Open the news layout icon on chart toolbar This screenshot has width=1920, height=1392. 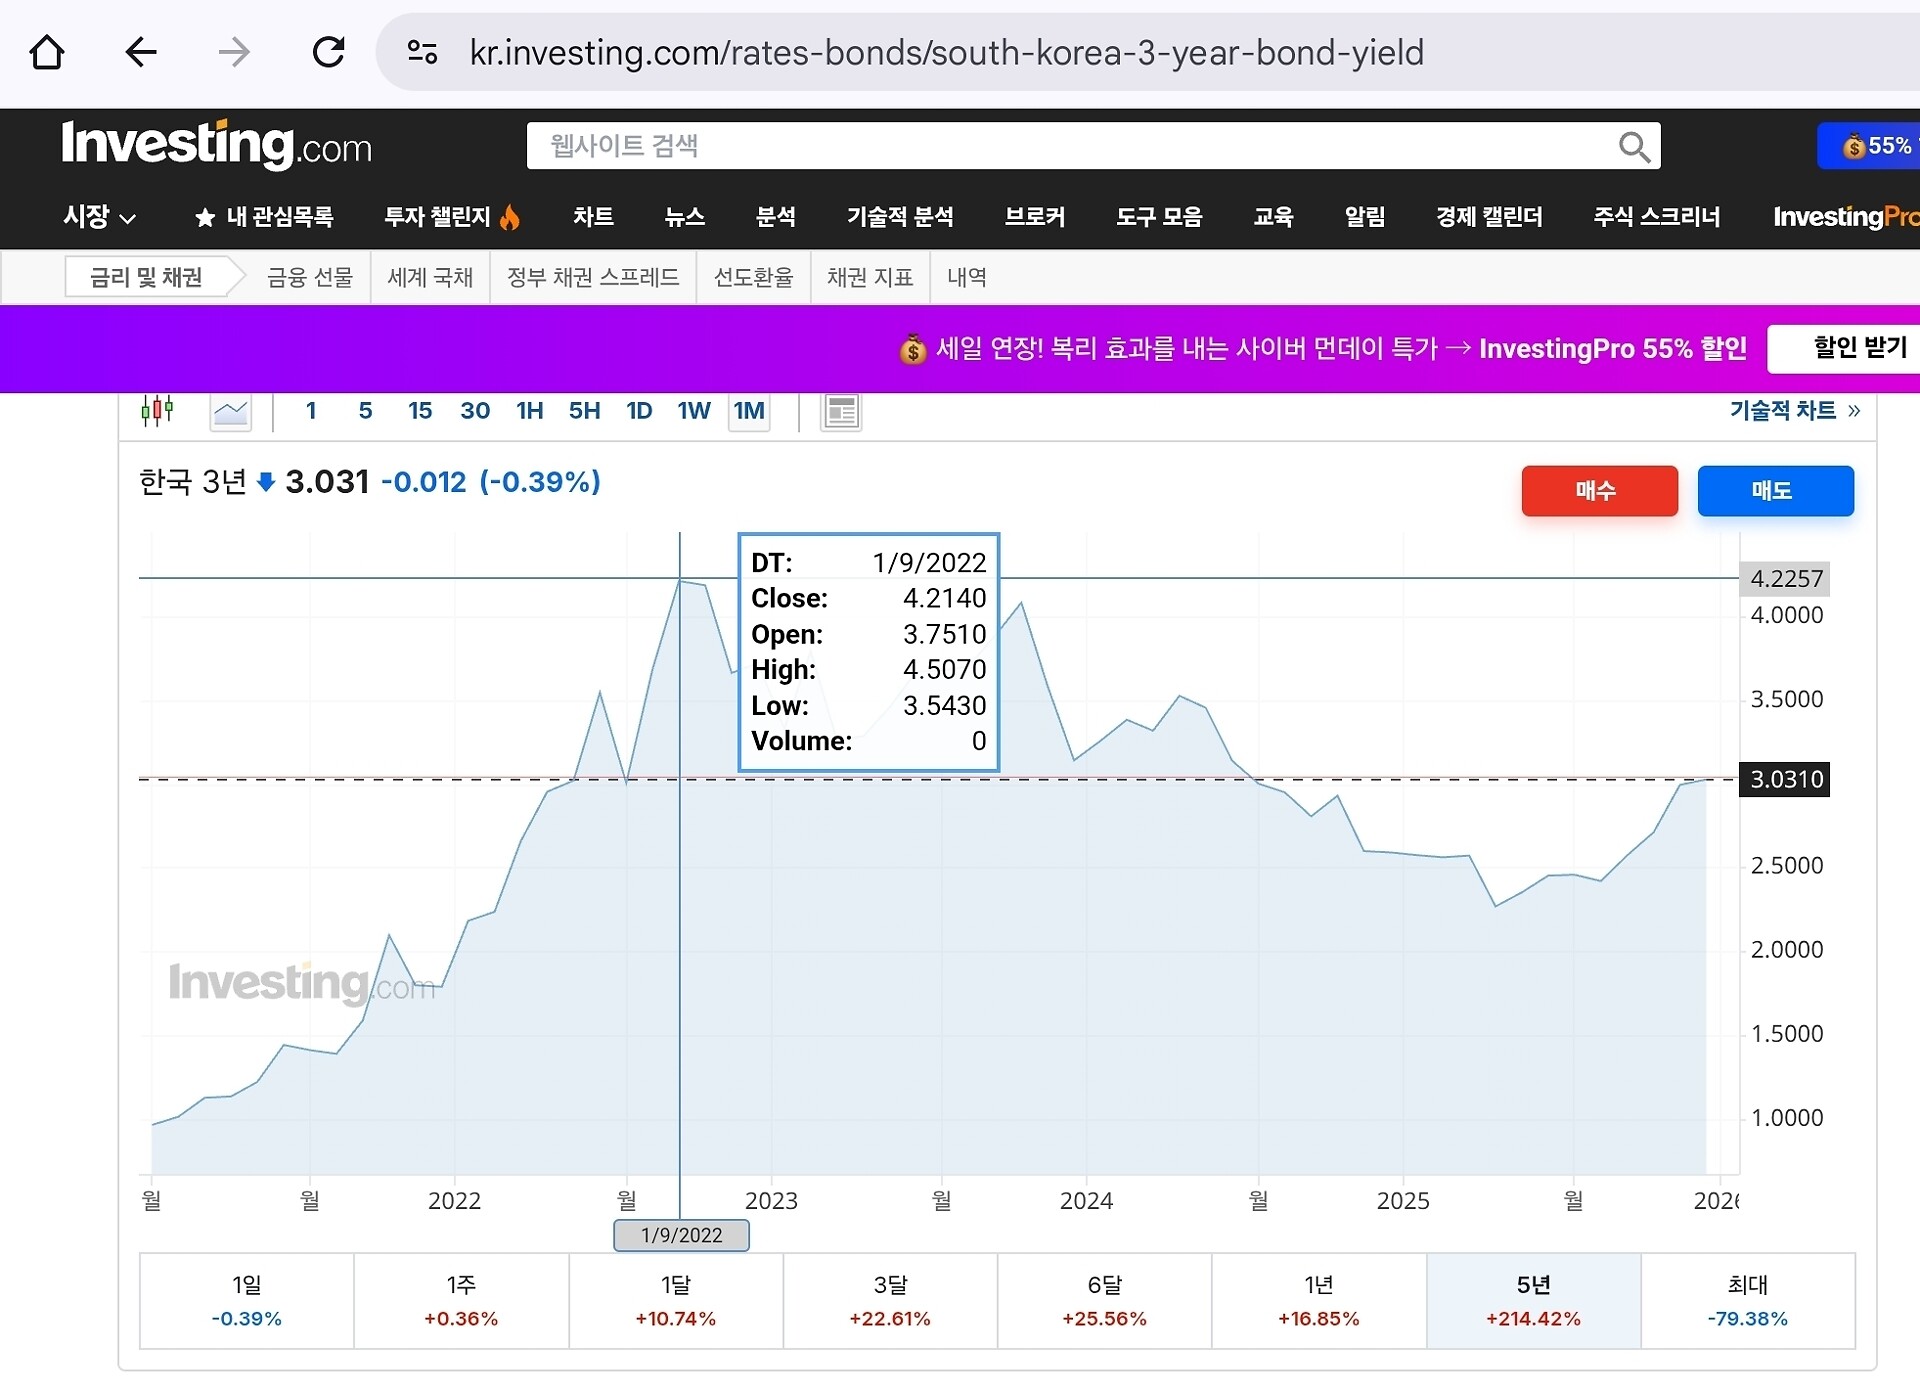tap(840, 411)
